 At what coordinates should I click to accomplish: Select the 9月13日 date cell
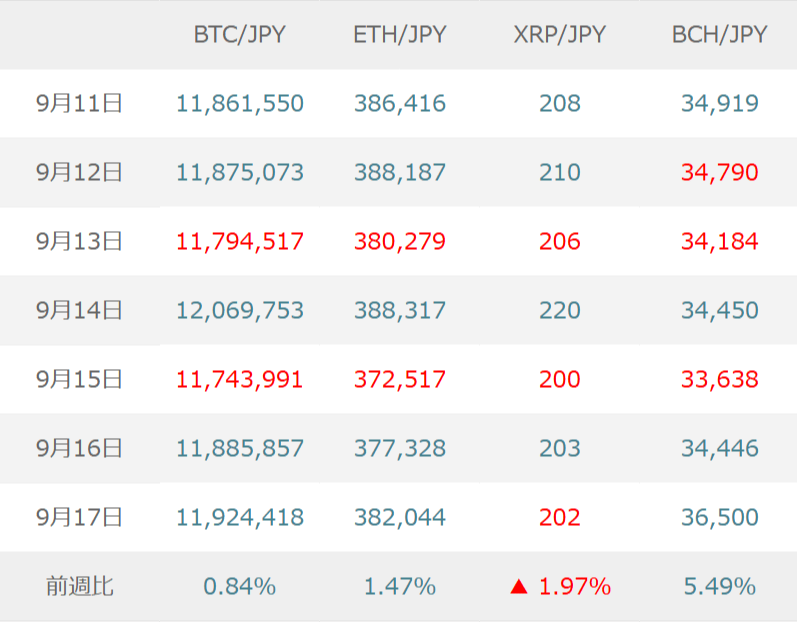click(79, 241)
